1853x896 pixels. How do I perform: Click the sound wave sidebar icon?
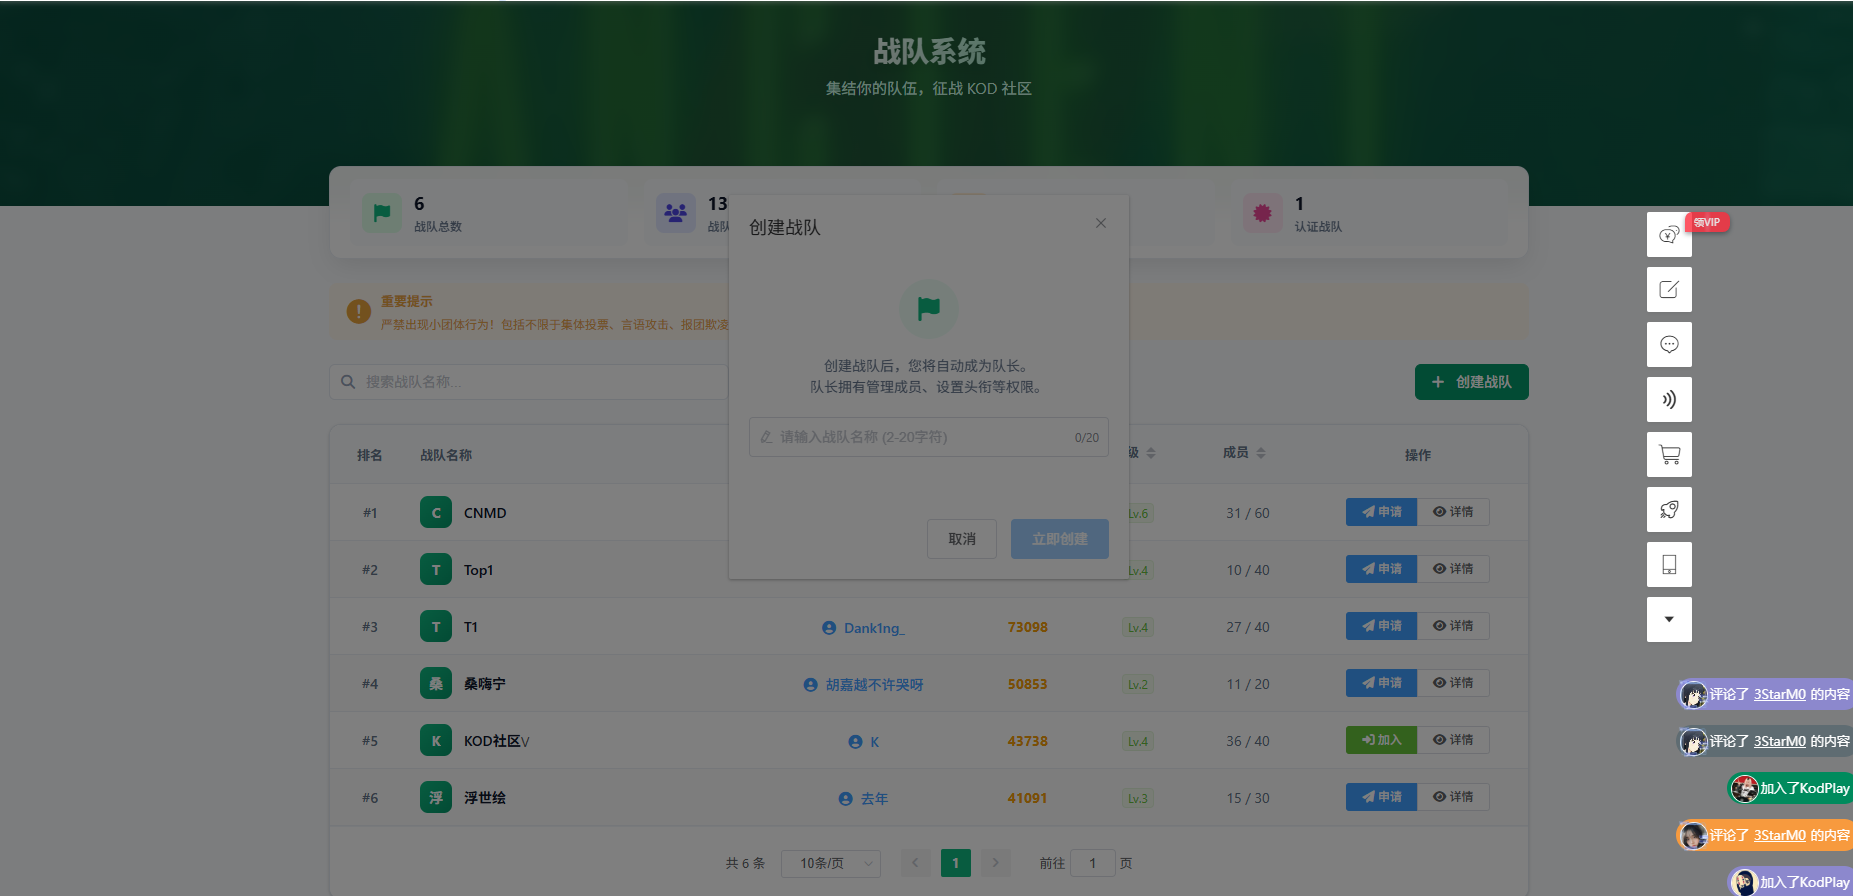coord(1669,400)
